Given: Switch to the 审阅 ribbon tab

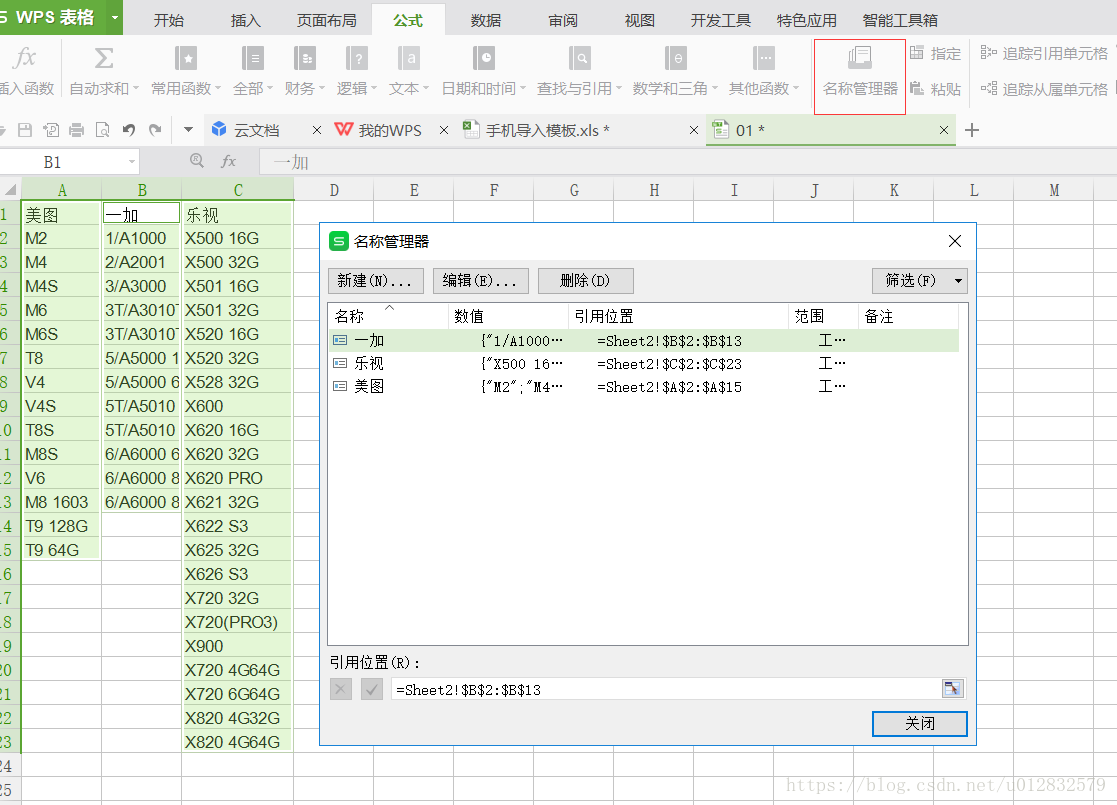Looking at the screenshot, I should [x=563, y=20].
